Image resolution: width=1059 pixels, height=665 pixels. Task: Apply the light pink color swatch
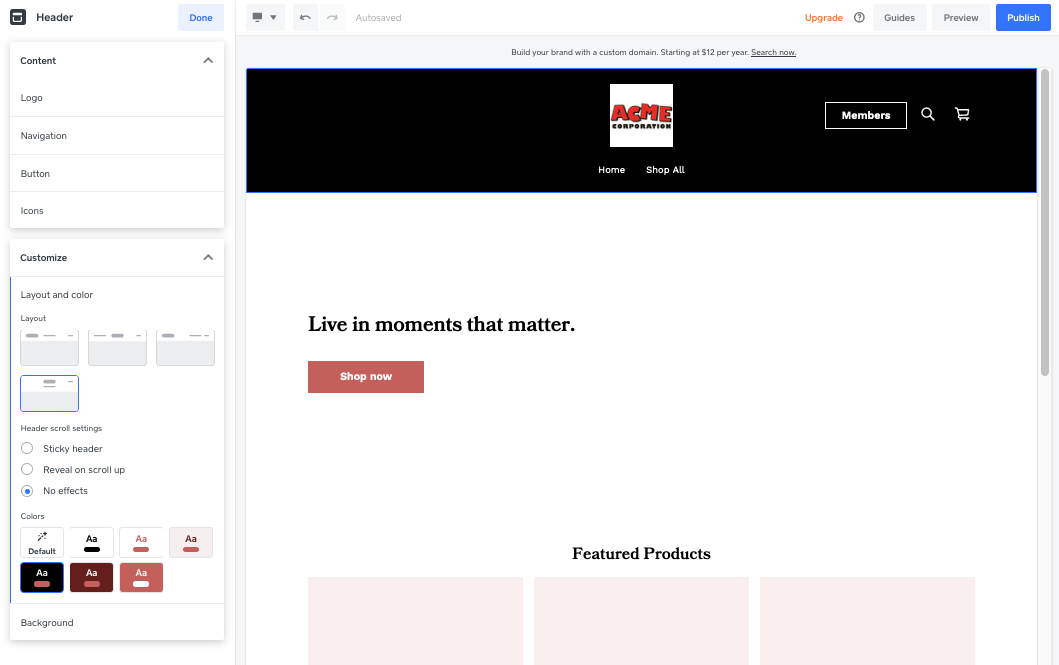[191, 543]
